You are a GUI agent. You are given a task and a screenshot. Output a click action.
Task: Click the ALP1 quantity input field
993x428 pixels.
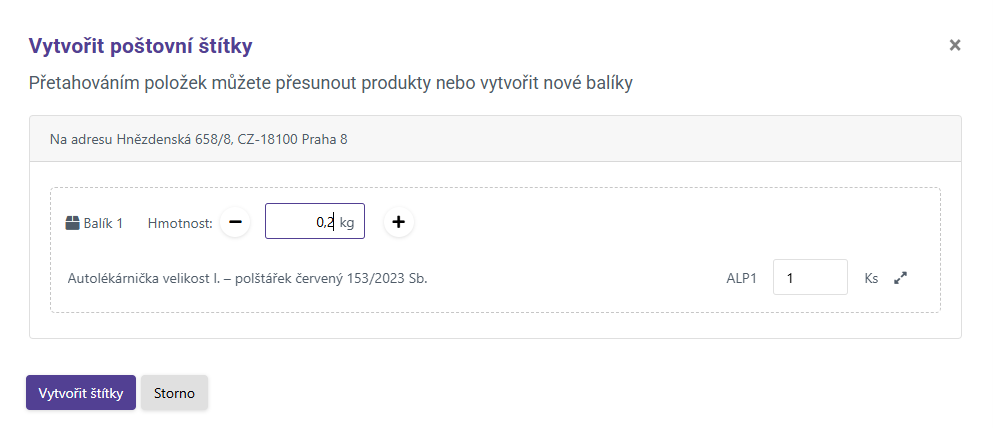click(810, 279)
